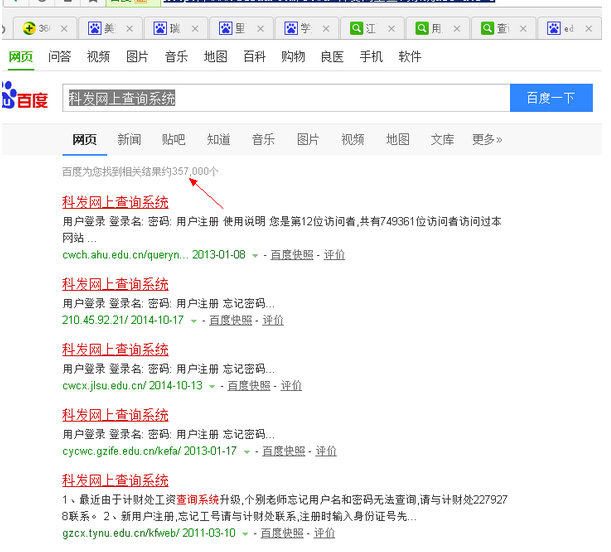Open 百度快照 for cycwc.gzife.edu.cn result

[284, 451]
